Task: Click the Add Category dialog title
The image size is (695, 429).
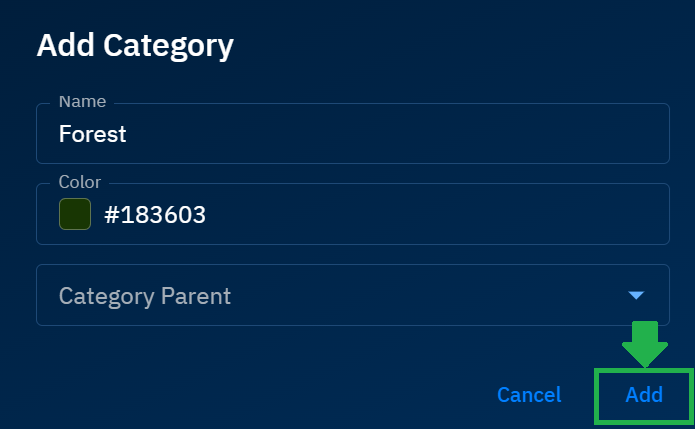Action: [x=135, y=46]
